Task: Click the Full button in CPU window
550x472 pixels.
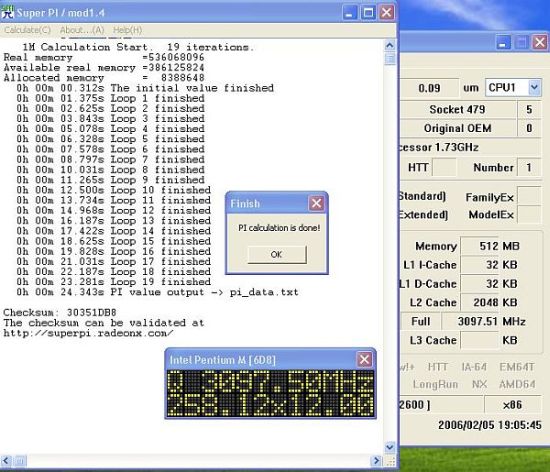Action: [420, 321]
